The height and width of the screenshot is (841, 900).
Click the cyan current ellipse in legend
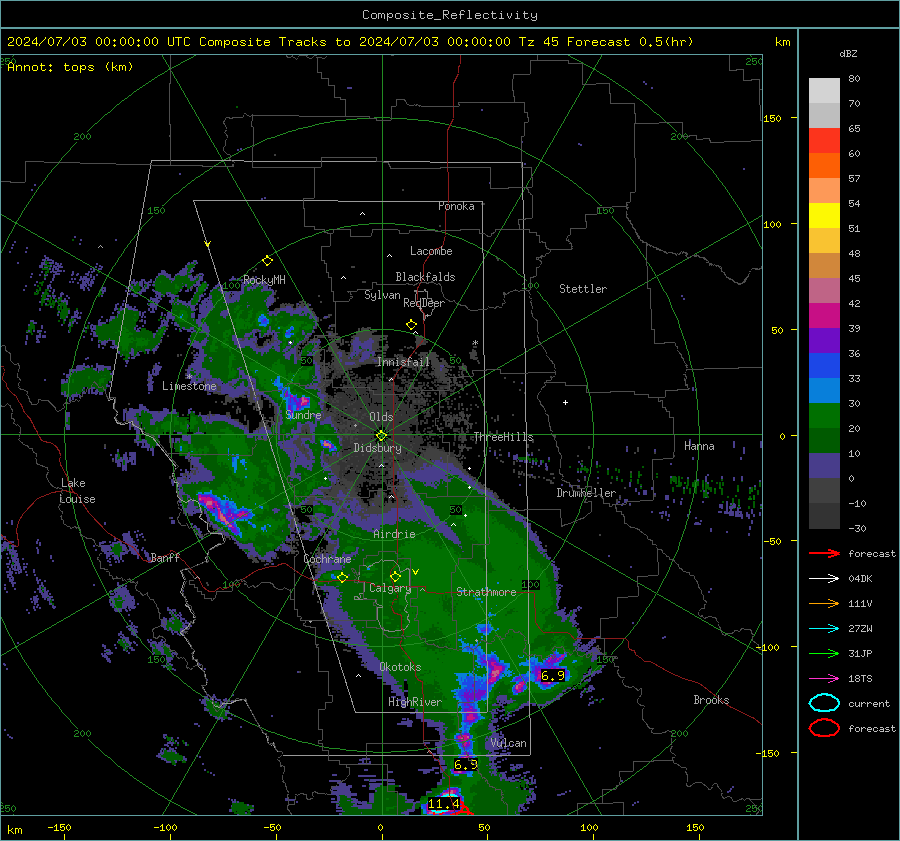pos(824,703)
